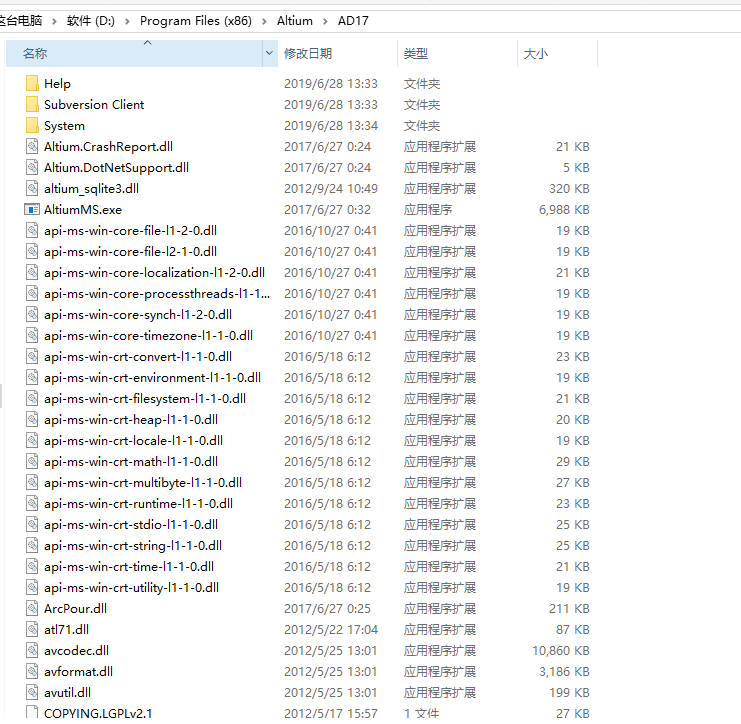Click the 199 KB size value
This screenshot has width=741, height=724.
[x=569, y=692]
